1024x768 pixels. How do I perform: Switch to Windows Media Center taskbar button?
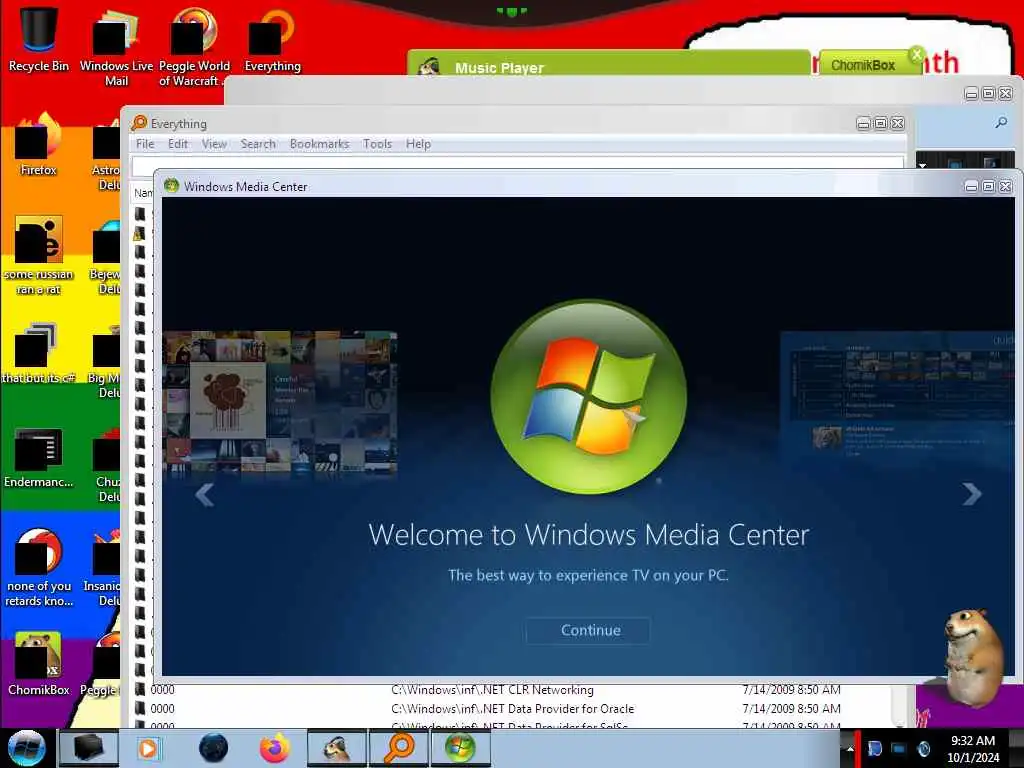click(460, 748)
